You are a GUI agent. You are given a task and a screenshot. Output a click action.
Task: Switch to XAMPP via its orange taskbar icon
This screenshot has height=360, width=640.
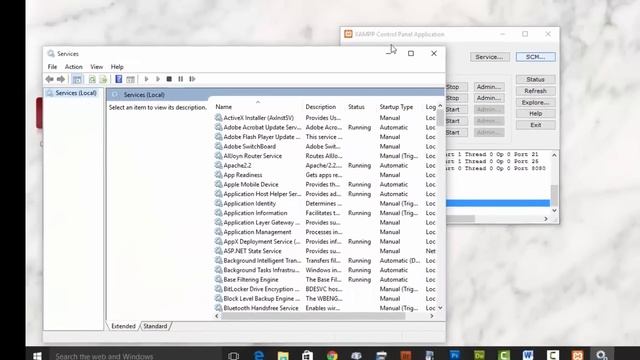[x=577, y=356]
